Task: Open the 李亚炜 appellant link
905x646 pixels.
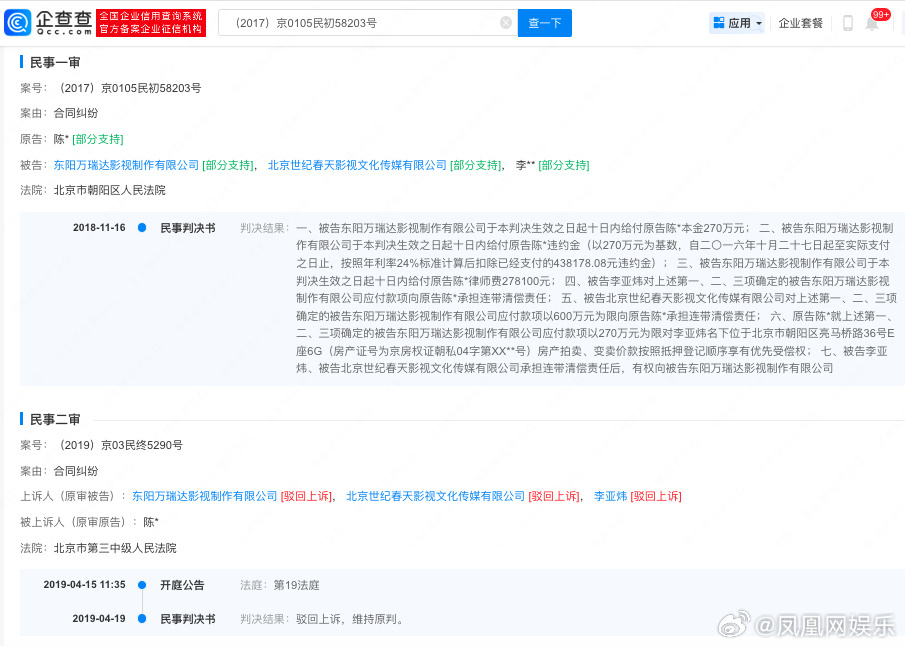Action: tap(611, 496)
